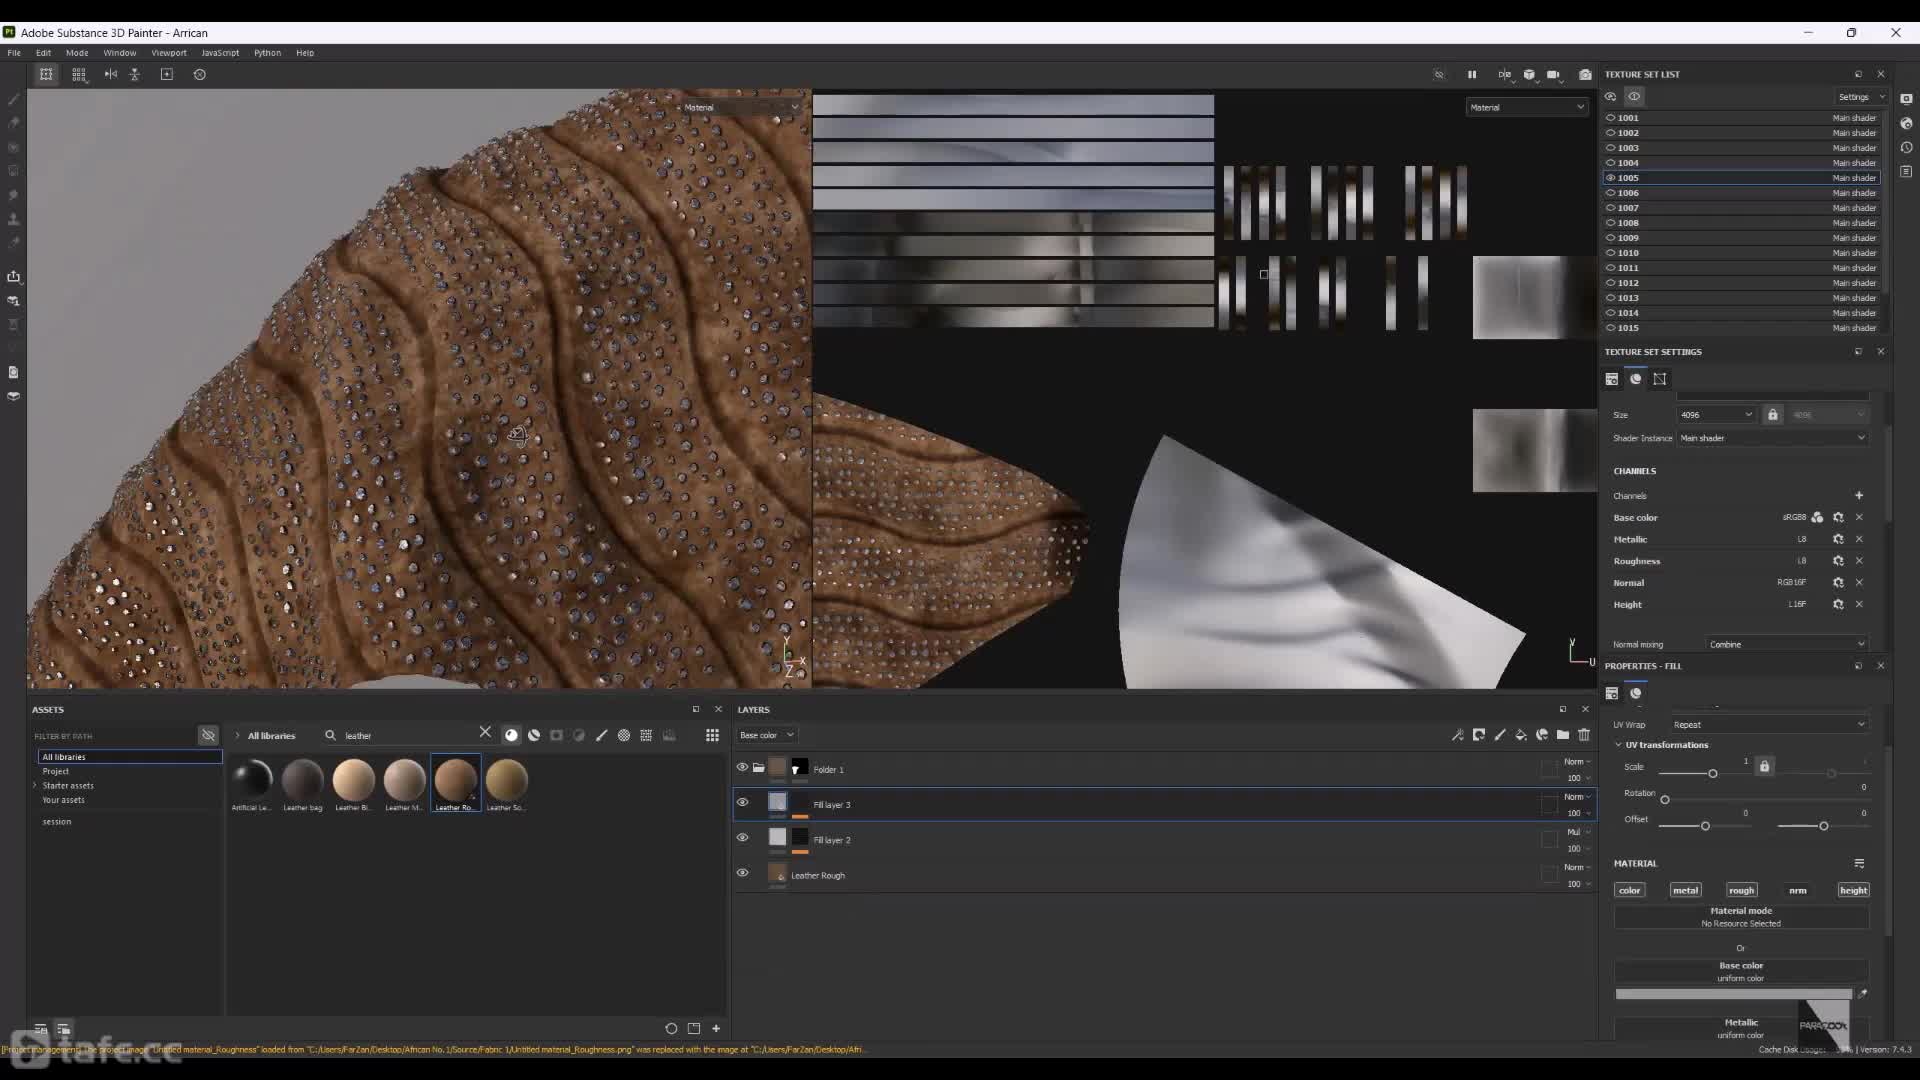Click the Material mode resource selector
Screen dimensions: 1920x1080
point(1741,917)
